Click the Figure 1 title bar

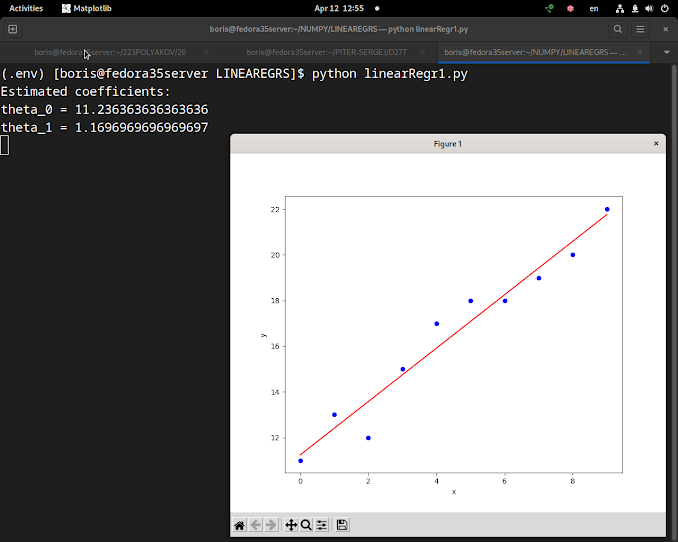(x=448, y=144)
